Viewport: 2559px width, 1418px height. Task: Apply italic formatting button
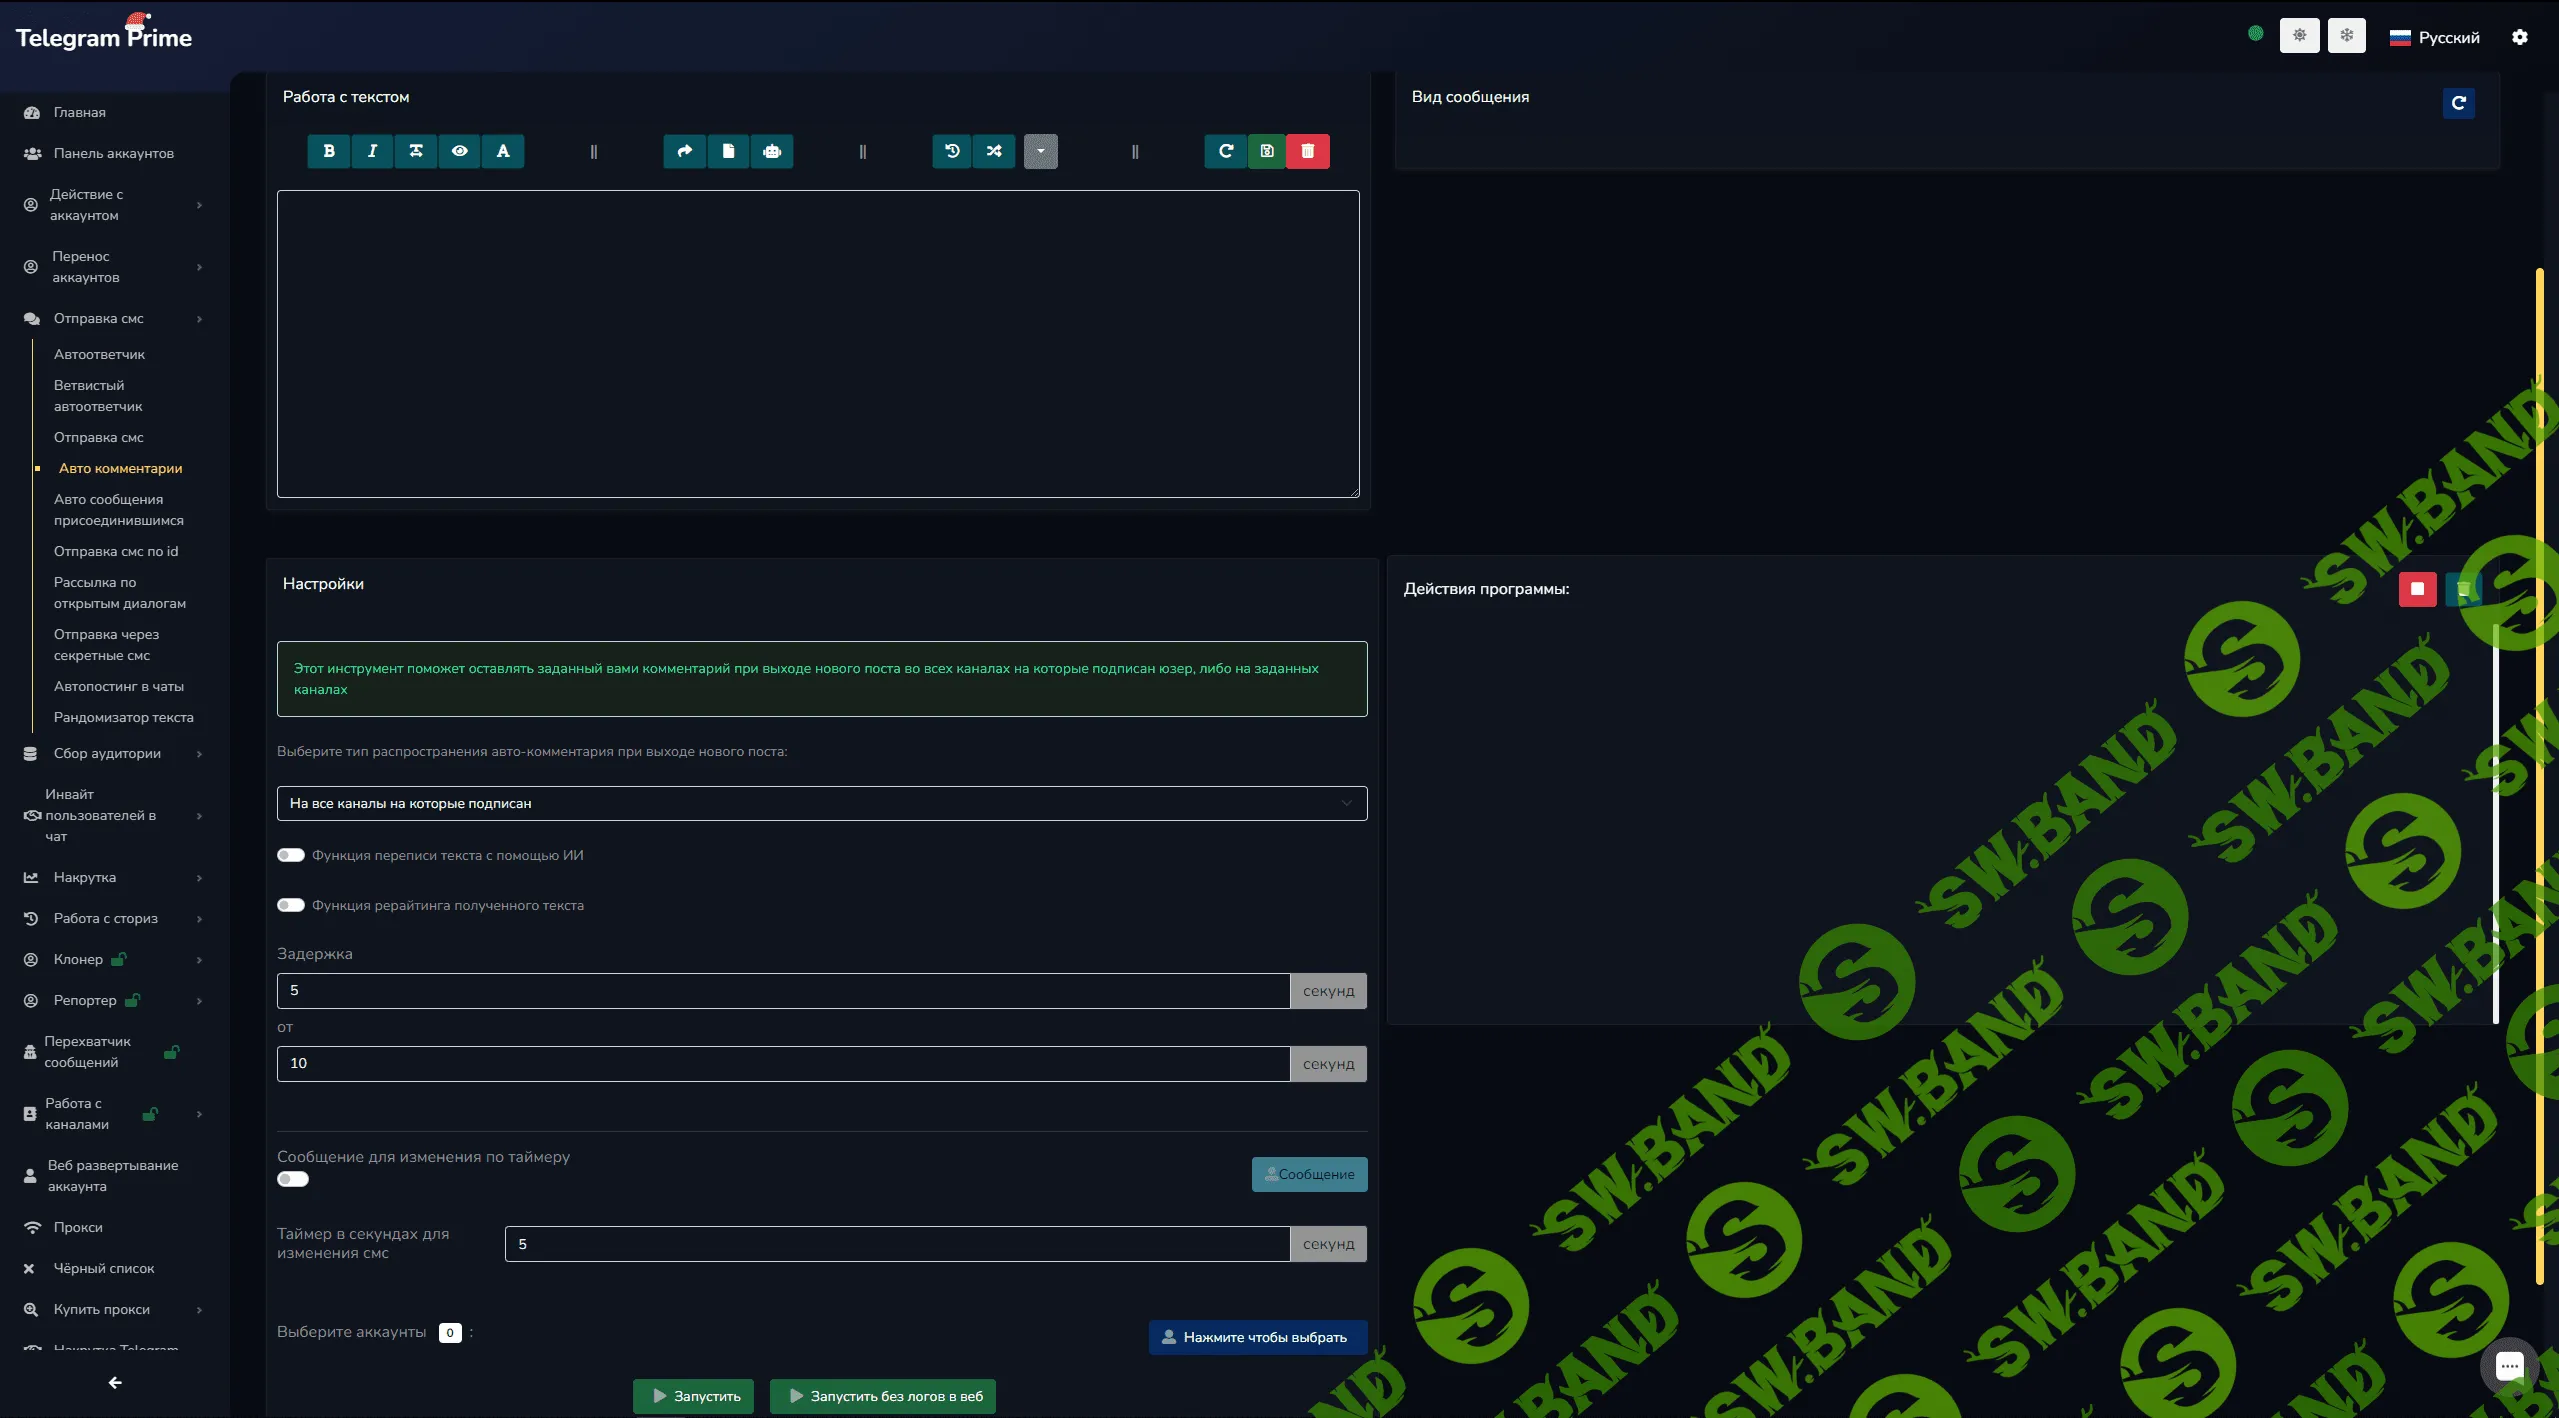click(x=372, y=151)
